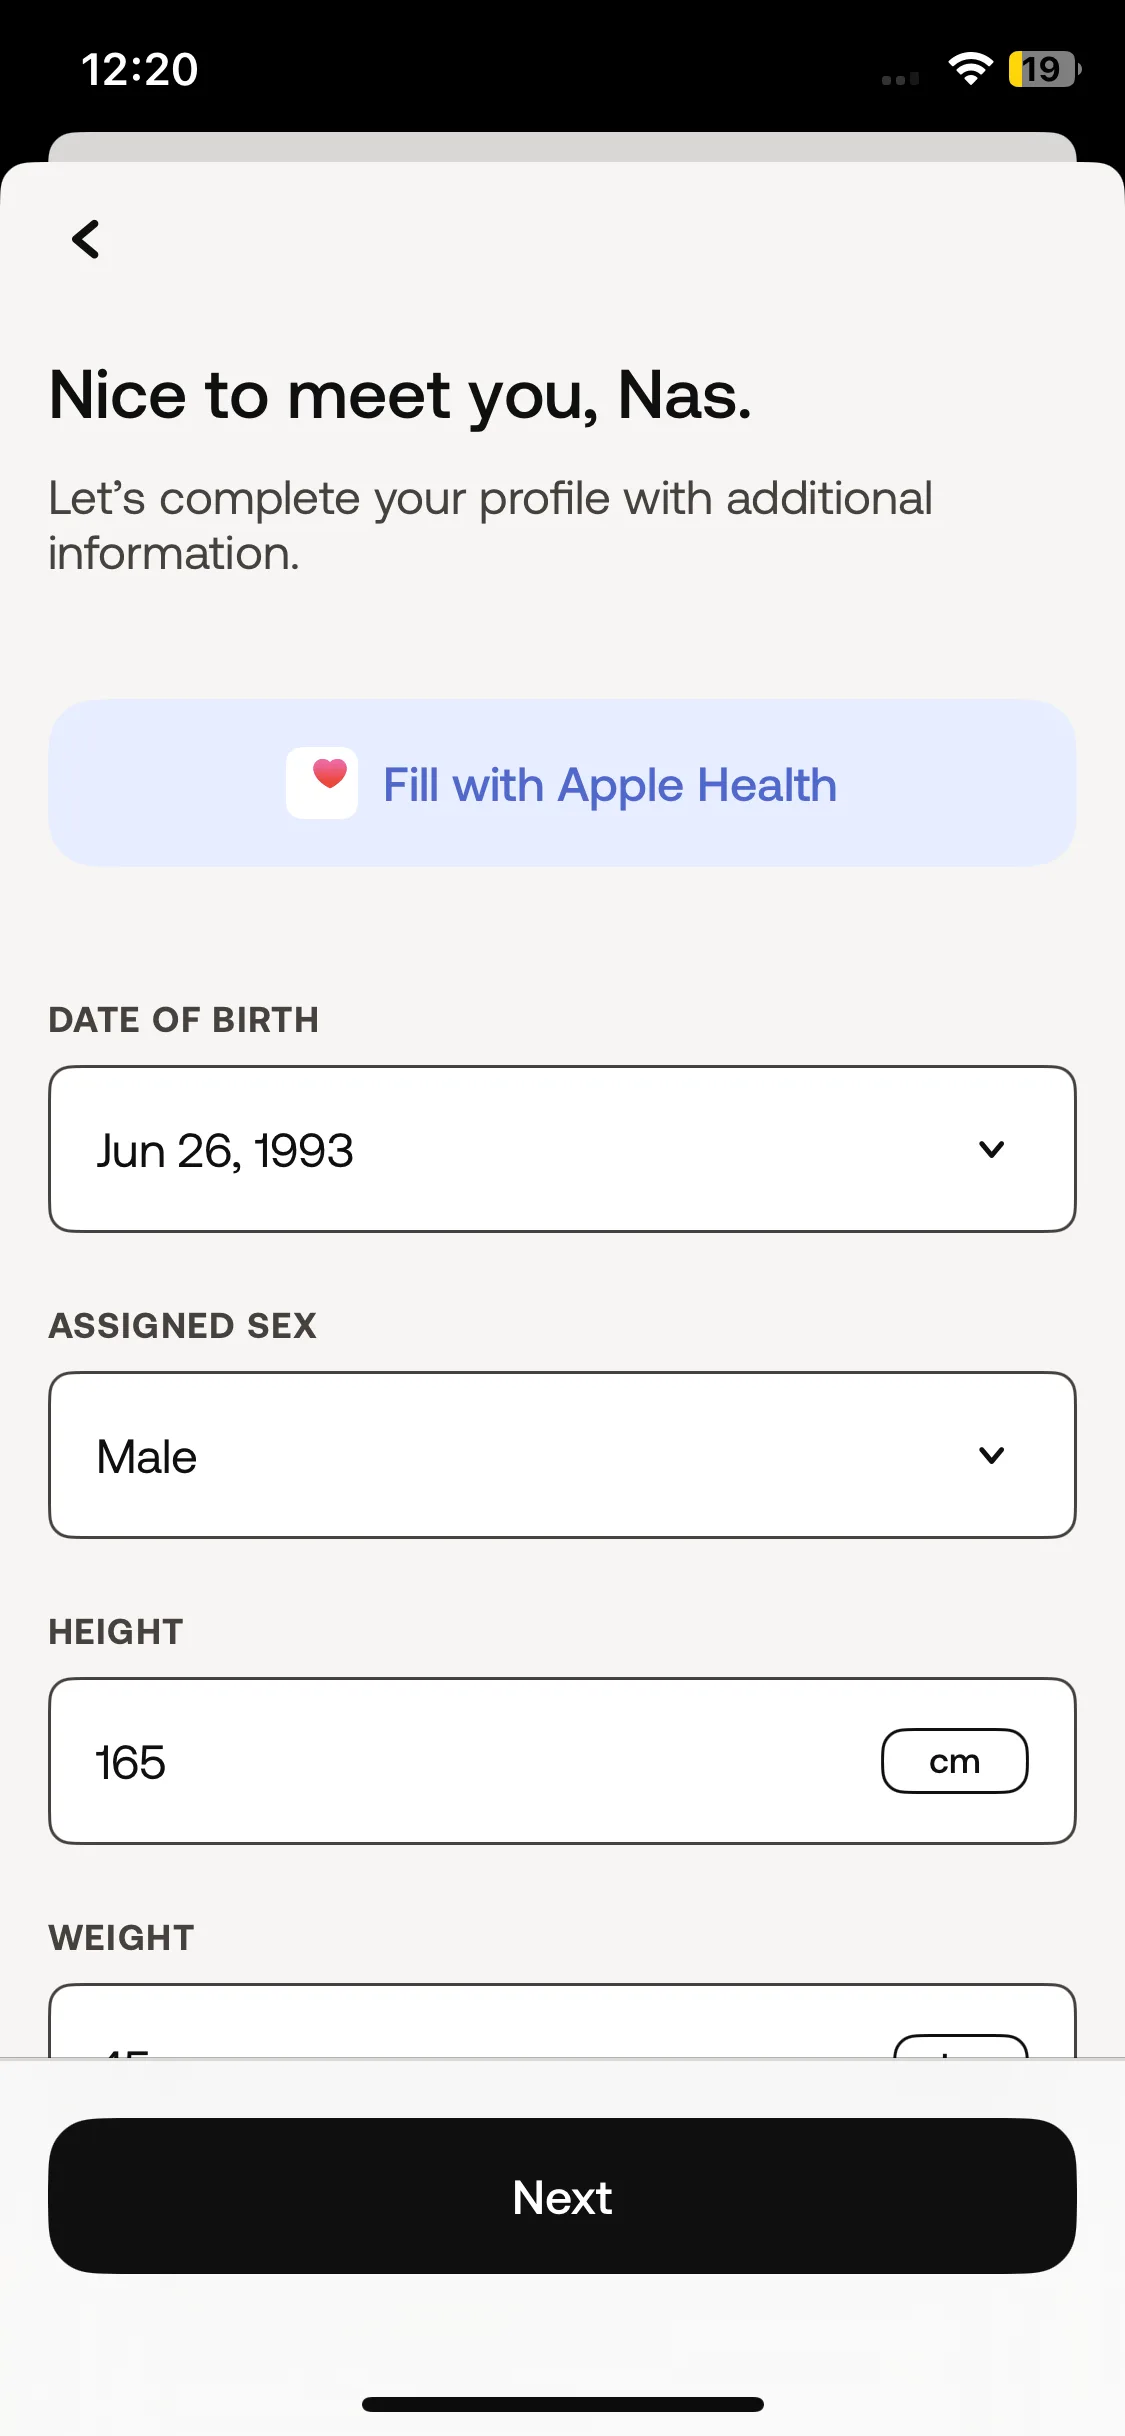Continue with the Next button

pyautogui.click(x=562, y=2196)
